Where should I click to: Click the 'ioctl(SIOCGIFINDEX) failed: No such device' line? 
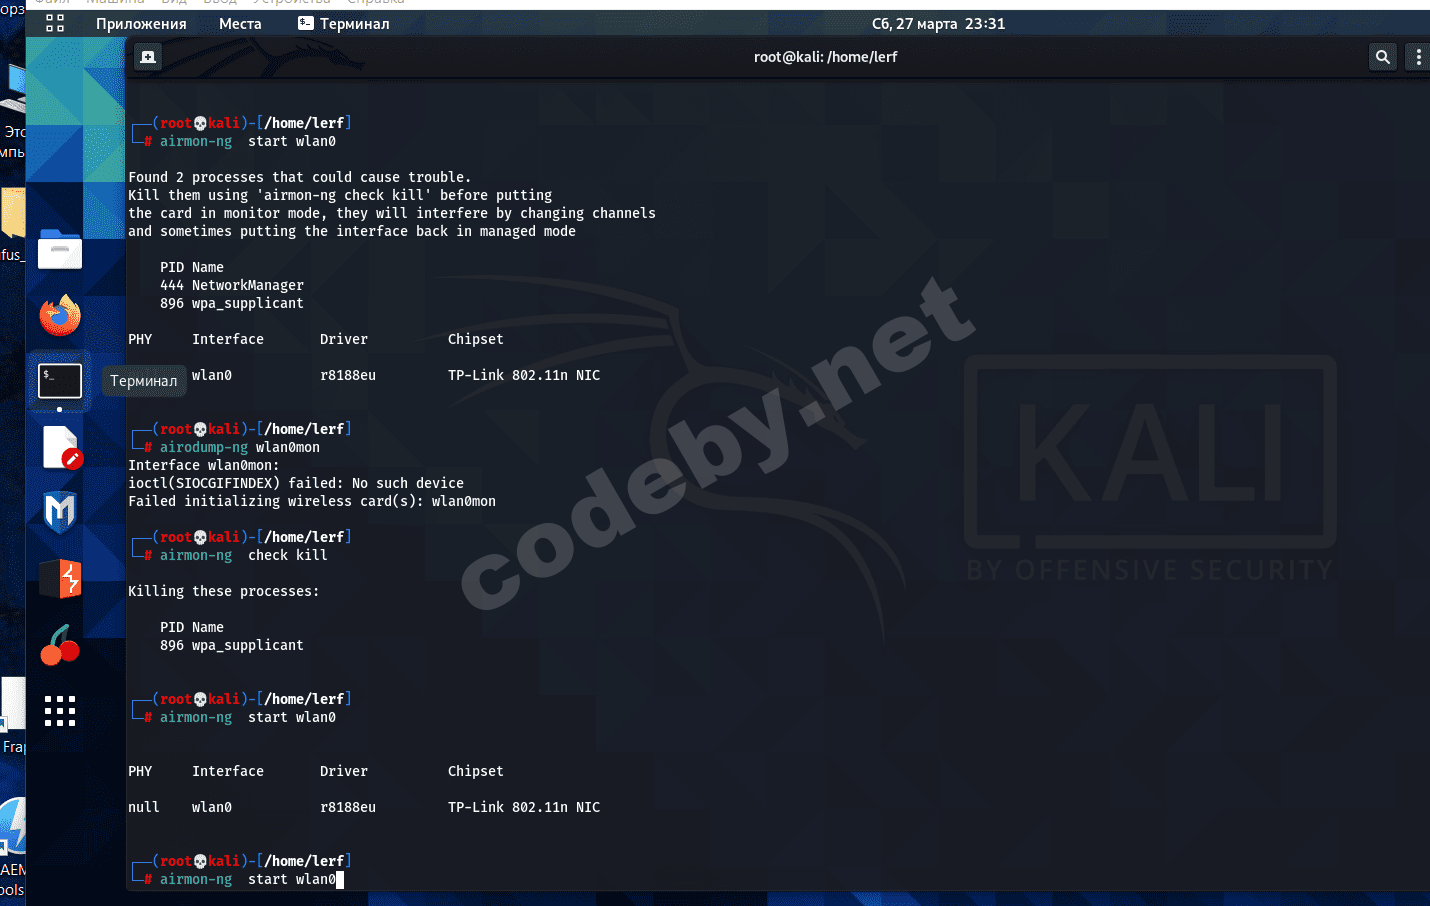pos(296,483)
